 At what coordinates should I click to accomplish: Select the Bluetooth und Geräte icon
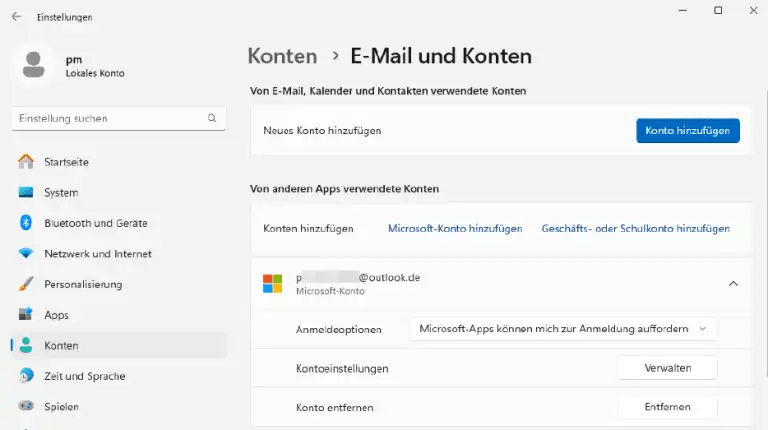coord(26,223)
